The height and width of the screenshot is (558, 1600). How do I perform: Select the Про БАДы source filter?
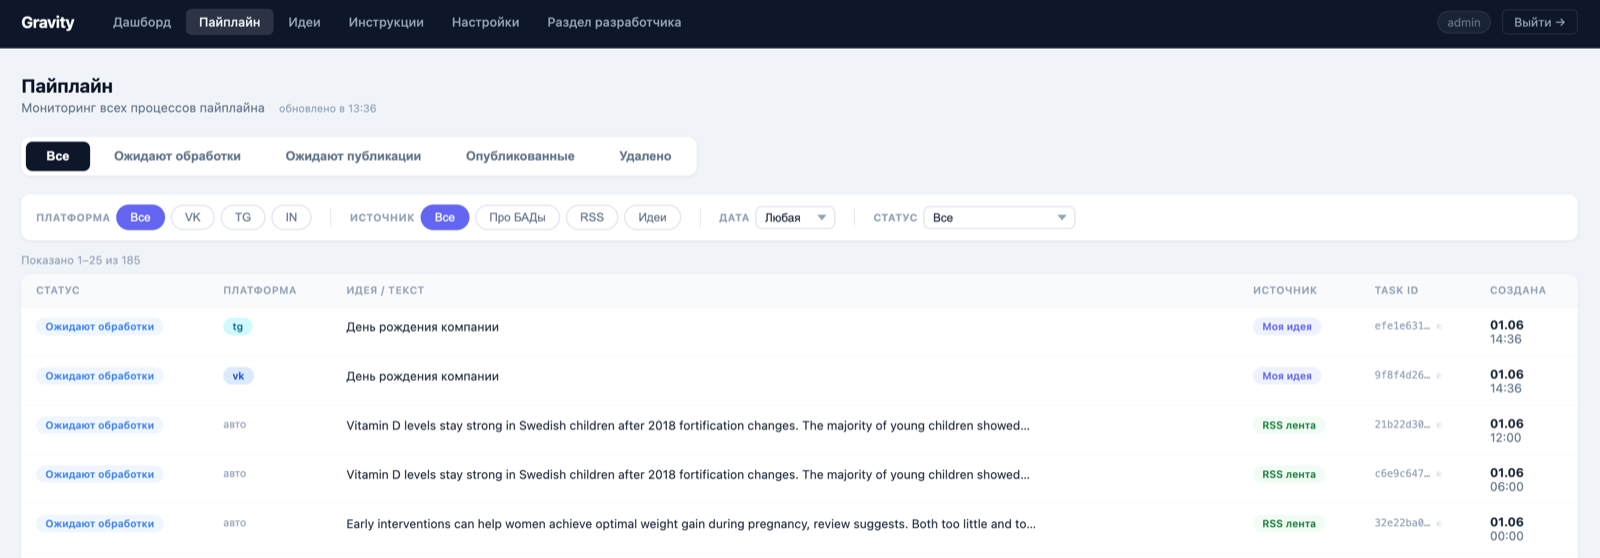(x=517, y=217)
